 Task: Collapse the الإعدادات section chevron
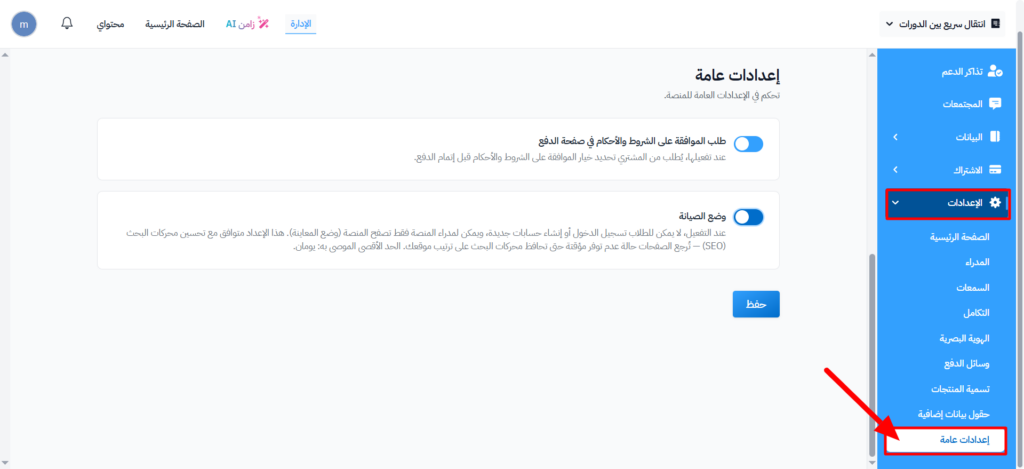[895, 203]
